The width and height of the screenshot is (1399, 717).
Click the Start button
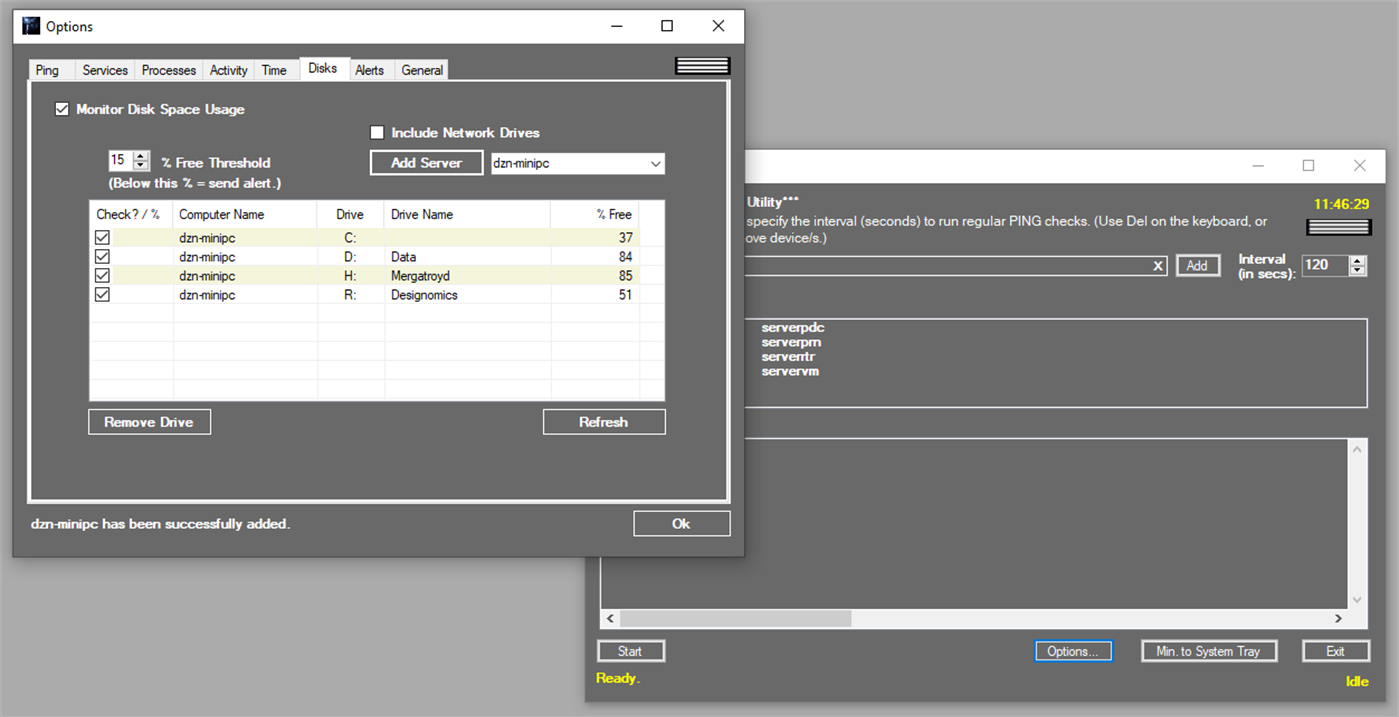[630, 651]
